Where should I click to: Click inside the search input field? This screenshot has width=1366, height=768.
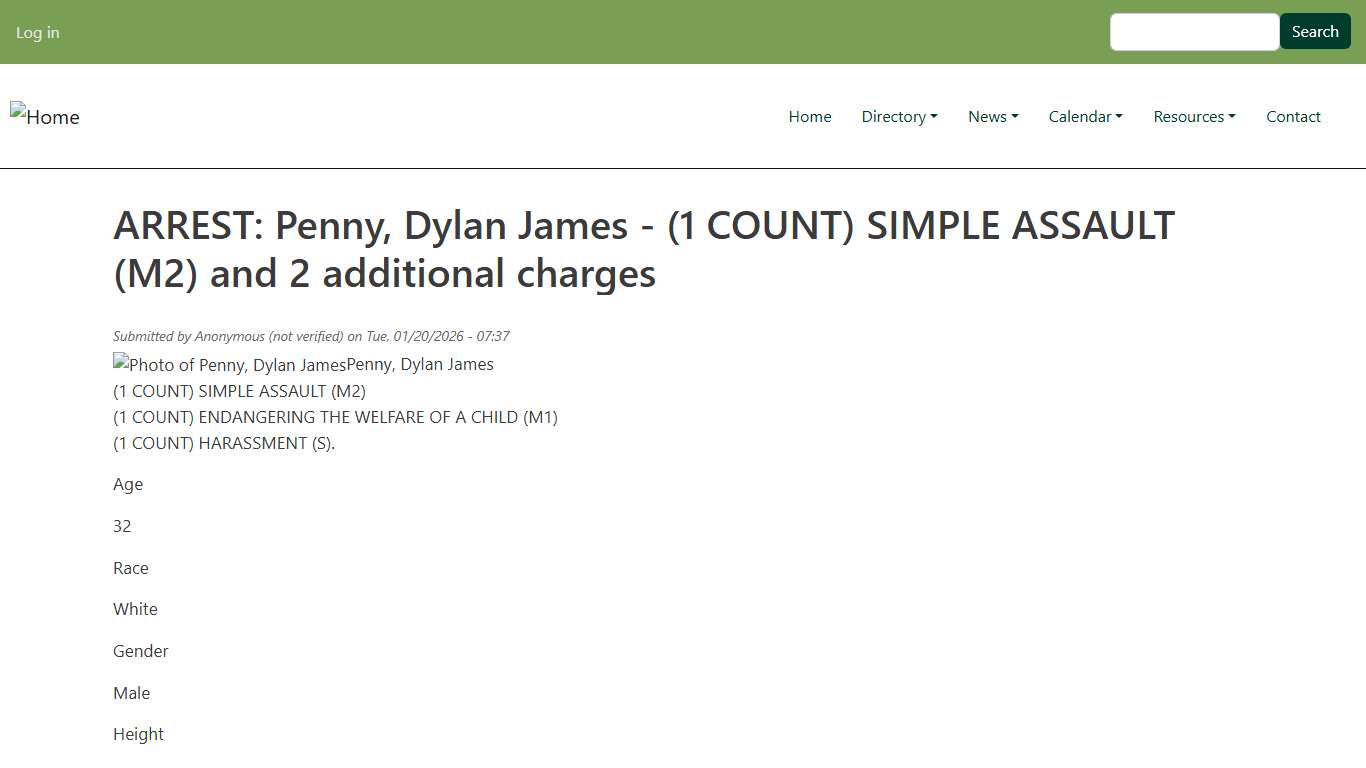1194,31
